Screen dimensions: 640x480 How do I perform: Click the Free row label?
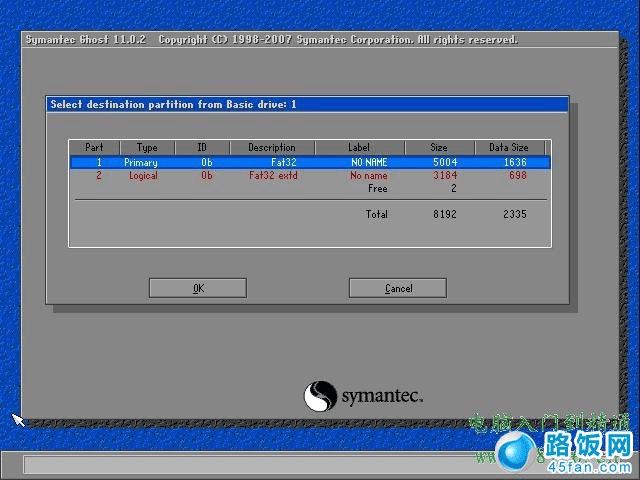pos(378,189)
